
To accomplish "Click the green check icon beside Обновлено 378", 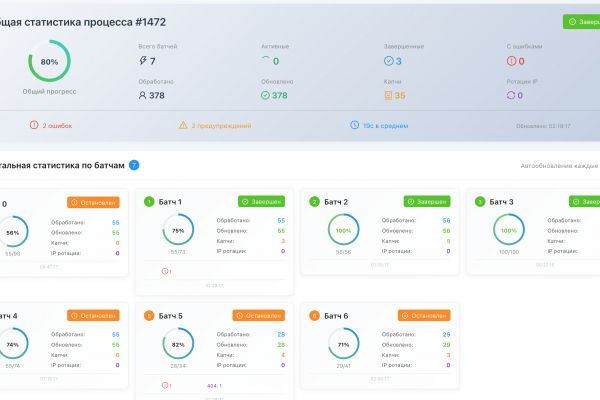I will coord(265,95).
